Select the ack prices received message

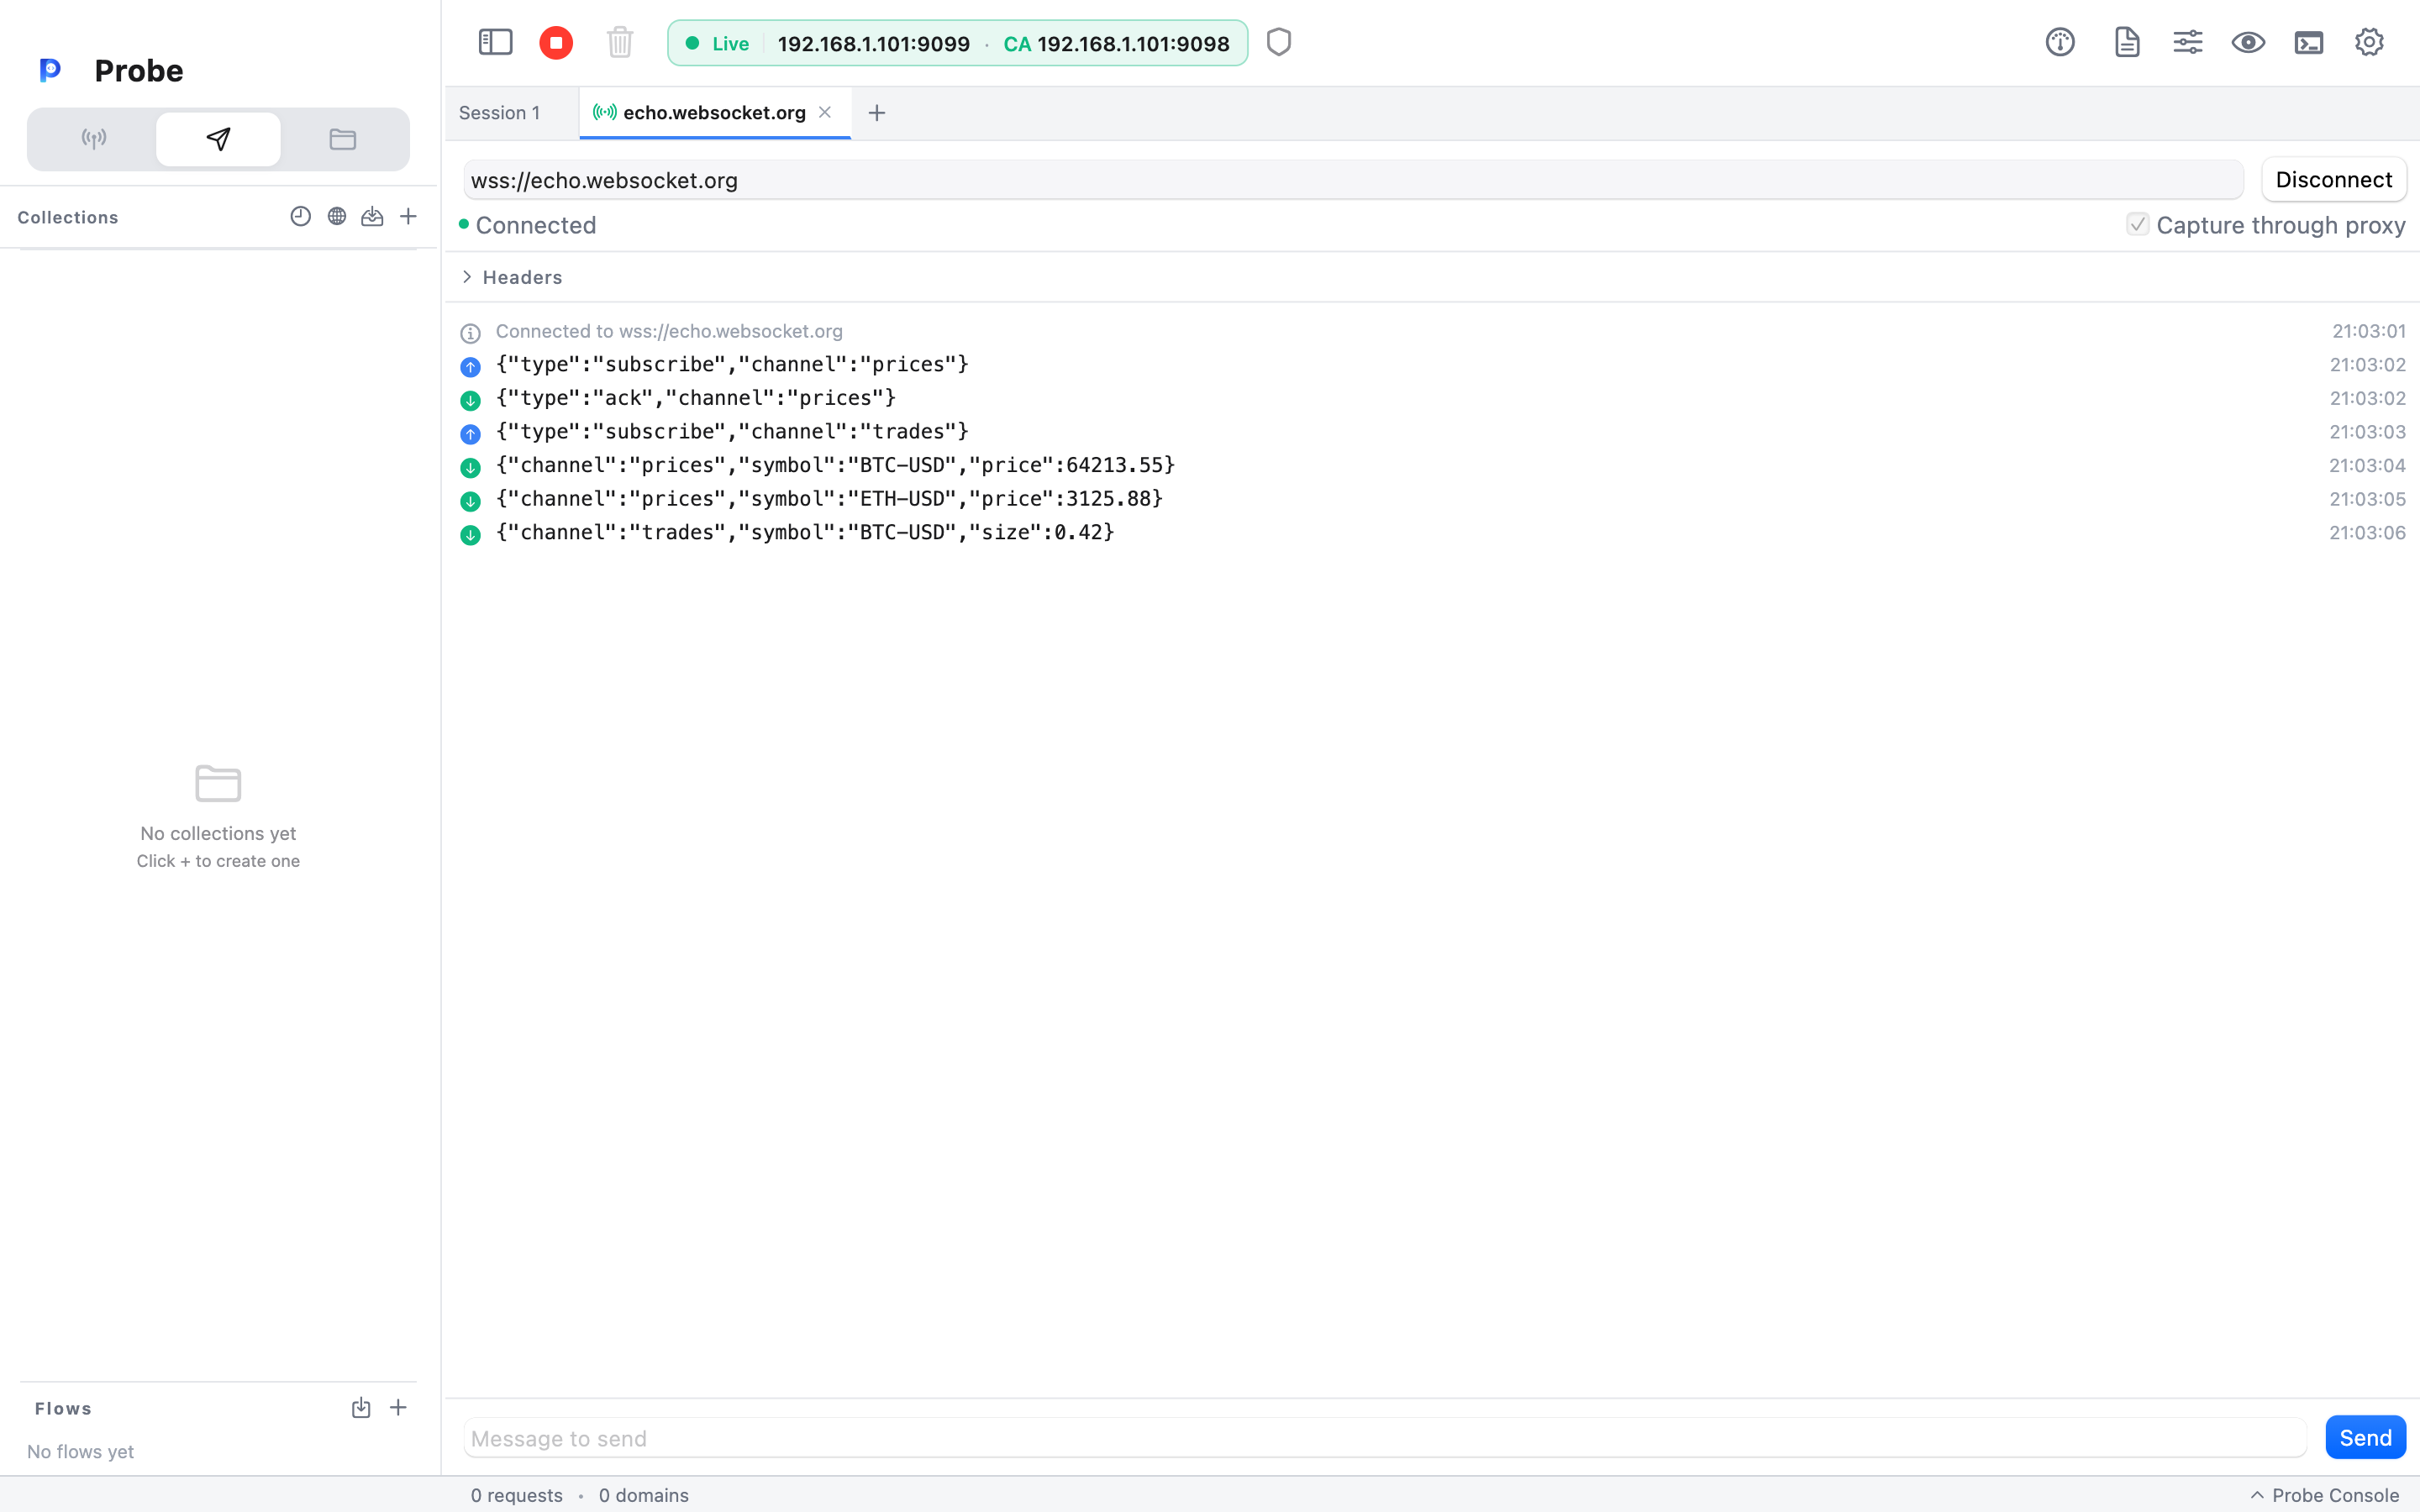click(1432, 398)
